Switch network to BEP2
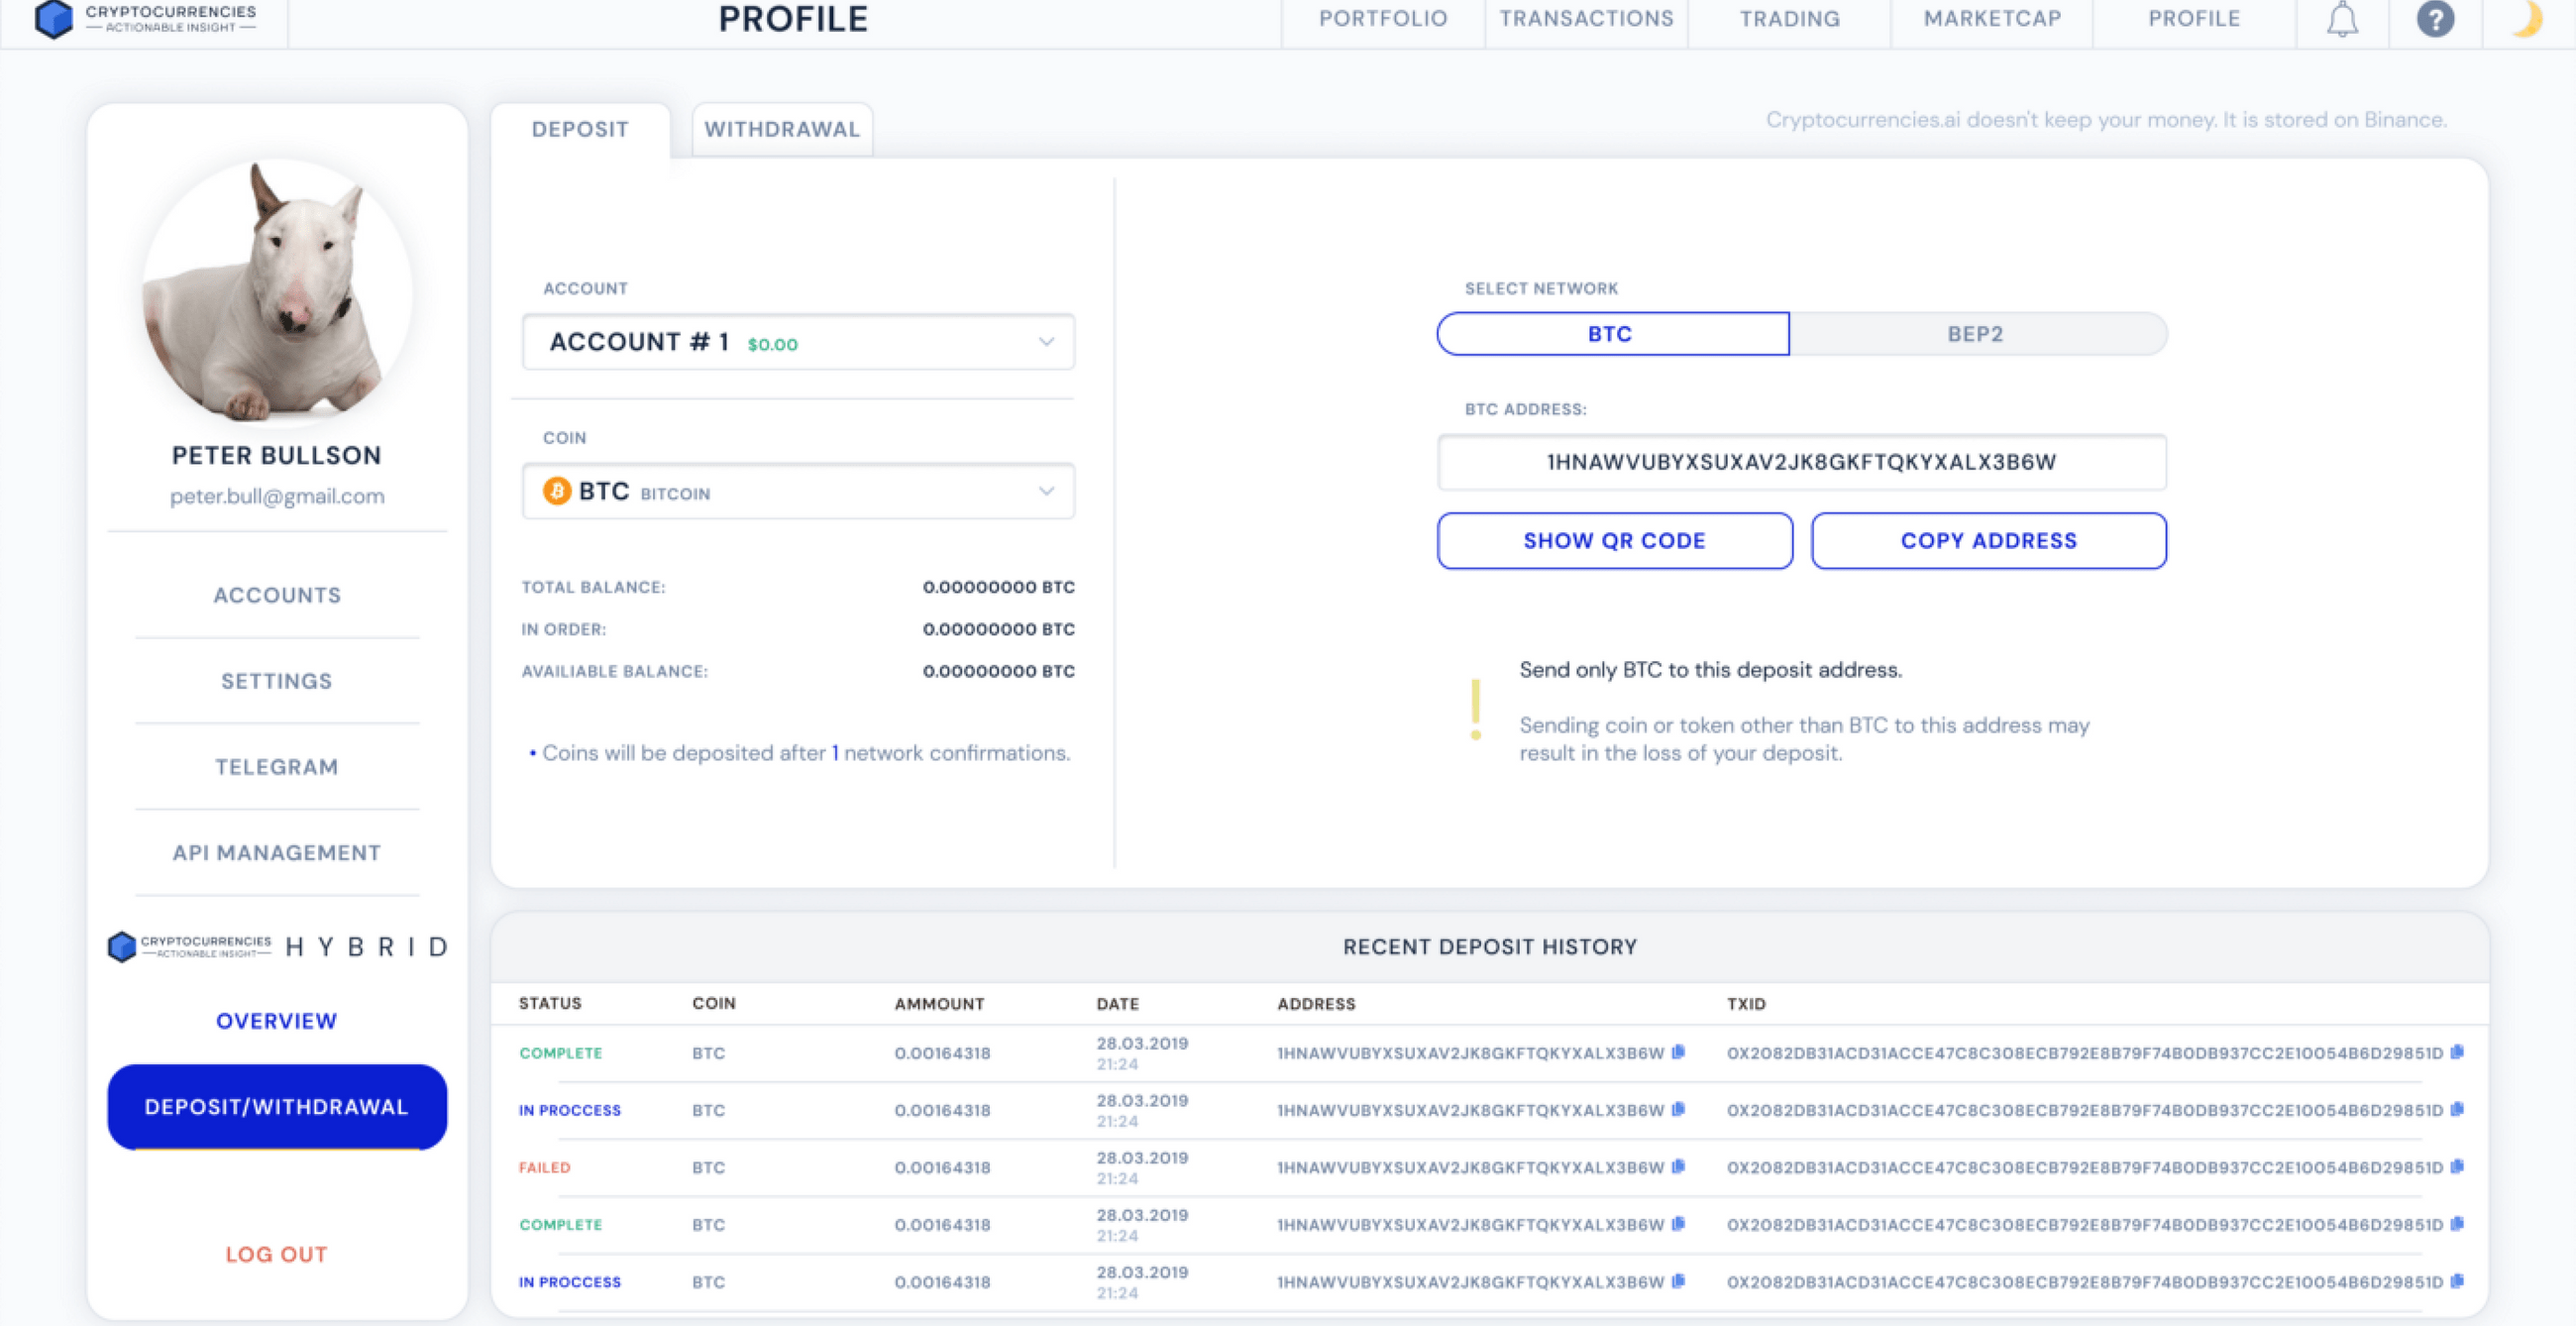Viewport: 2576px width, 1326px height. 1975,334
